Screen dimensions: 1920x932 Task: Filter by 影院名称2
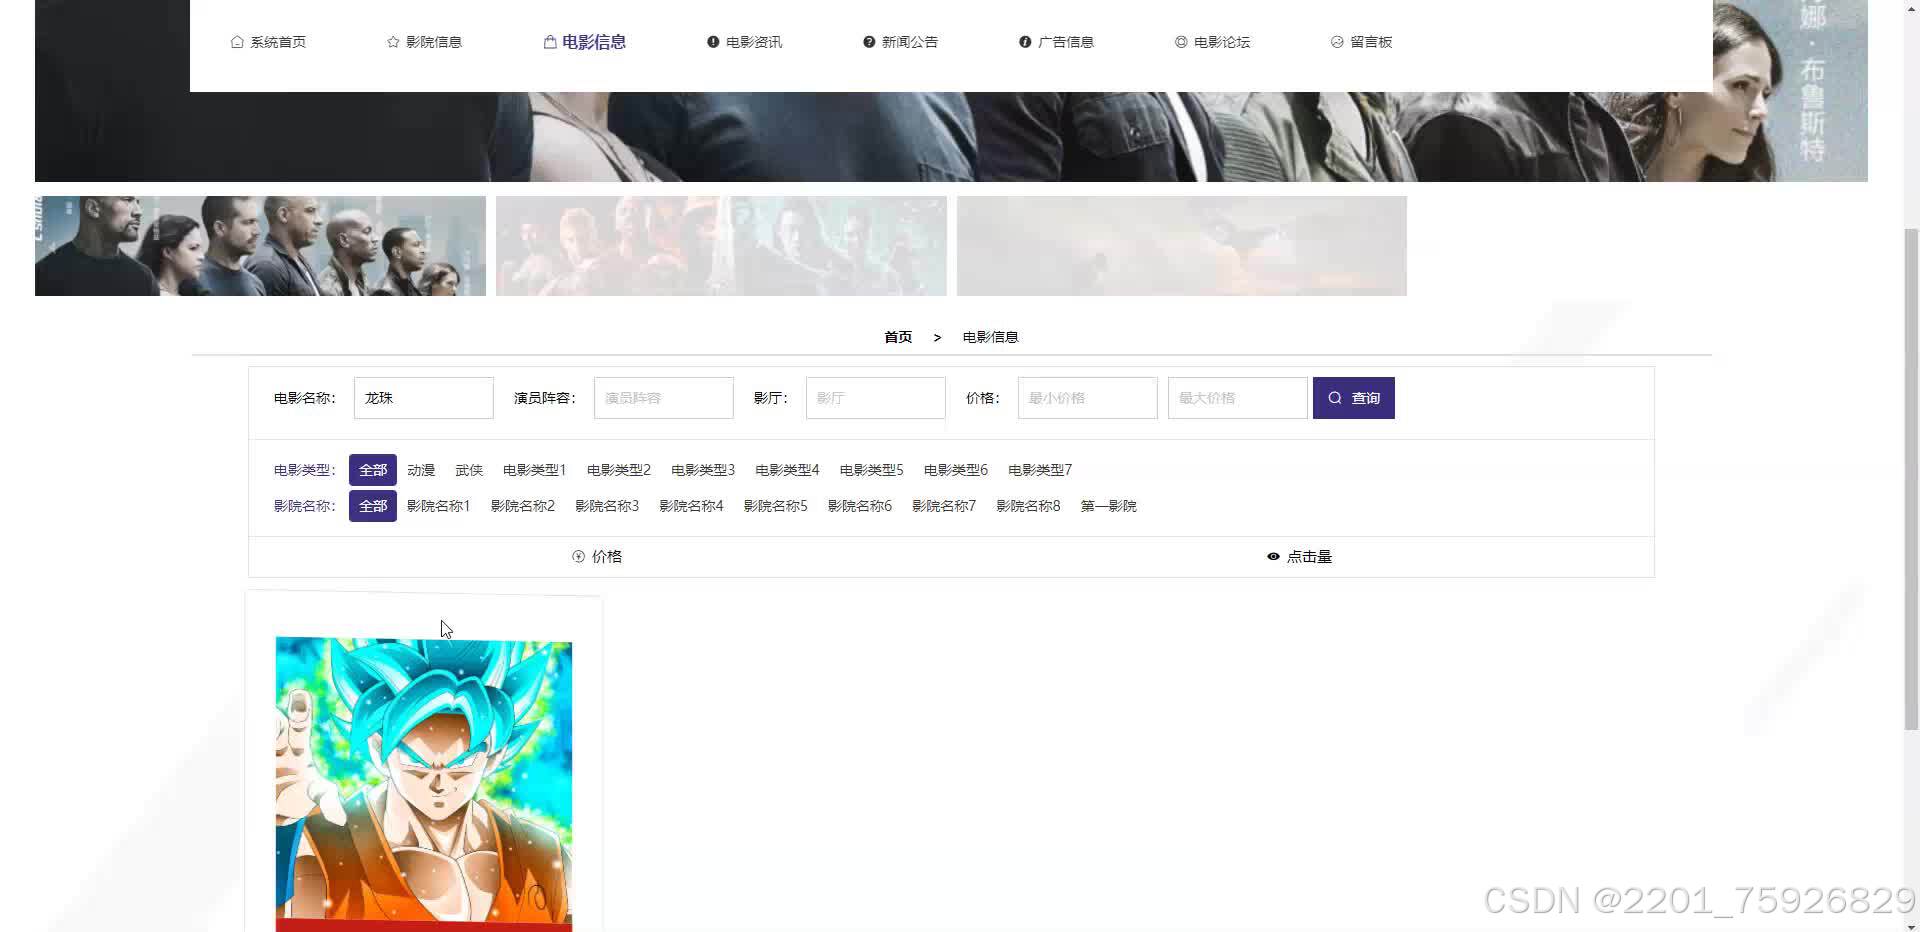point(523,506)
